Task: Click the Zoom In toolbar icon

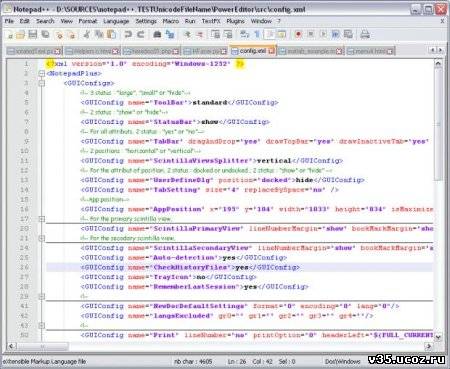Action: [x=187, y=34]
